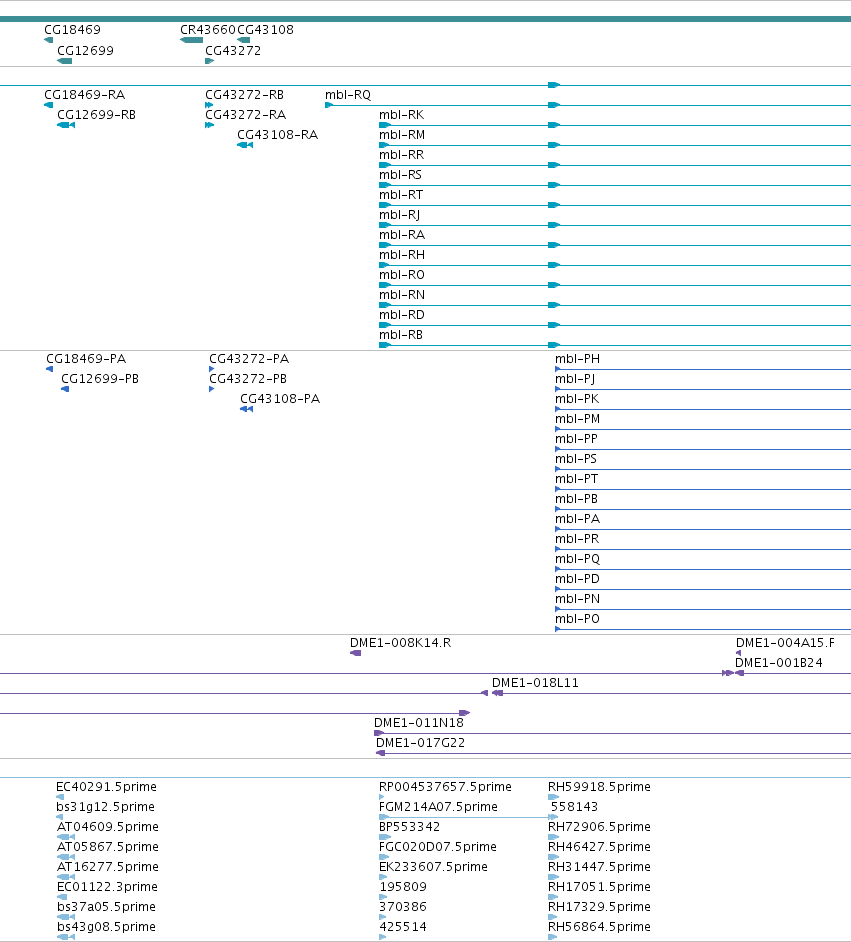Select the mbl-PP protein
851x942 pixels.
(576, 439)
